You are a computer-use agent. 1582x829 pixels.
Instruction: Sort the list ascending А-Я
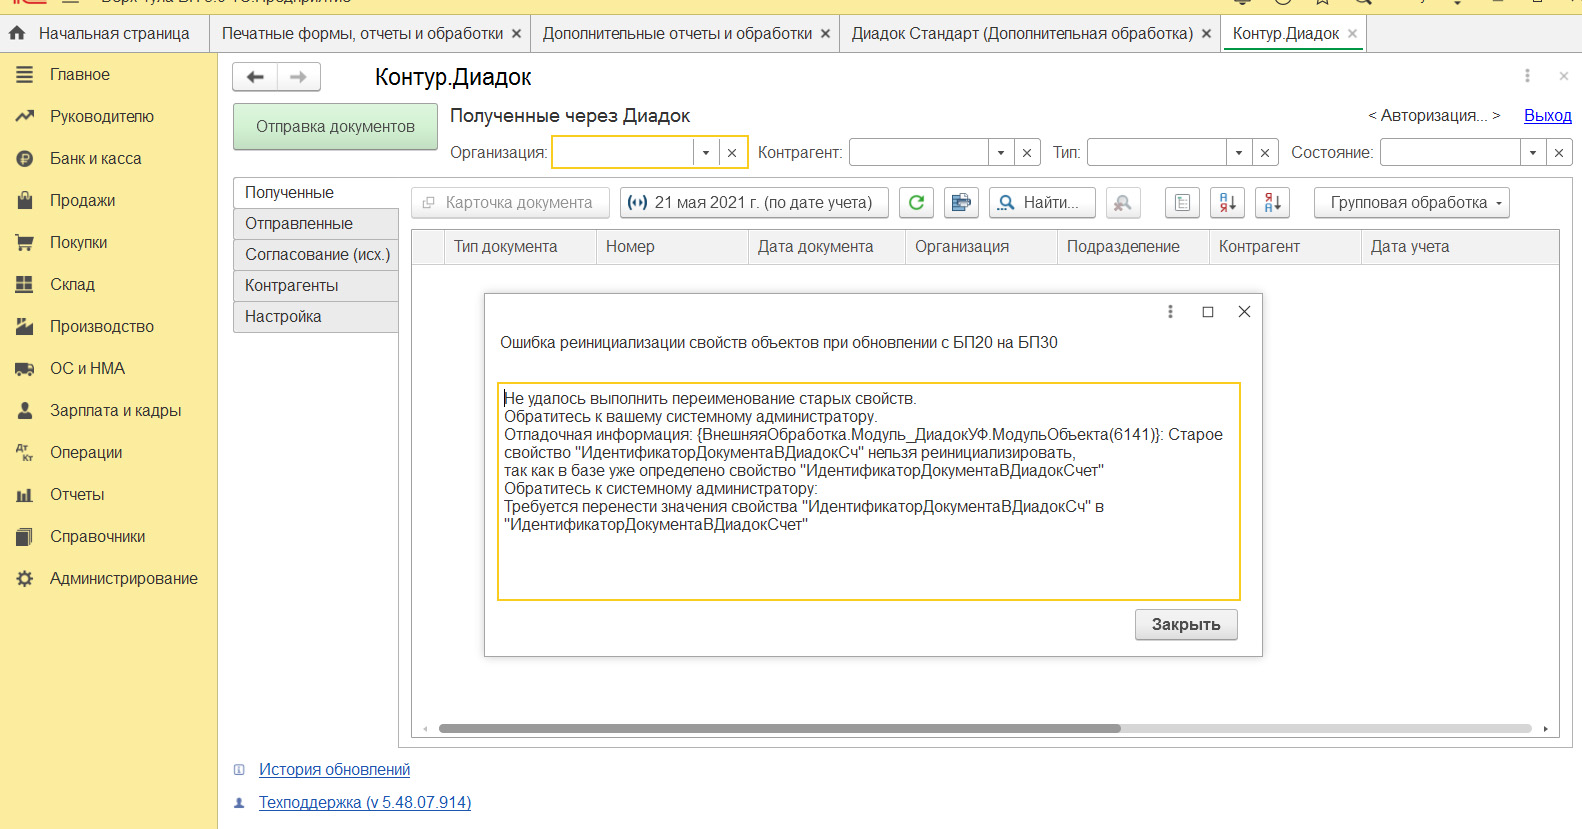(x=1227, y=203)
